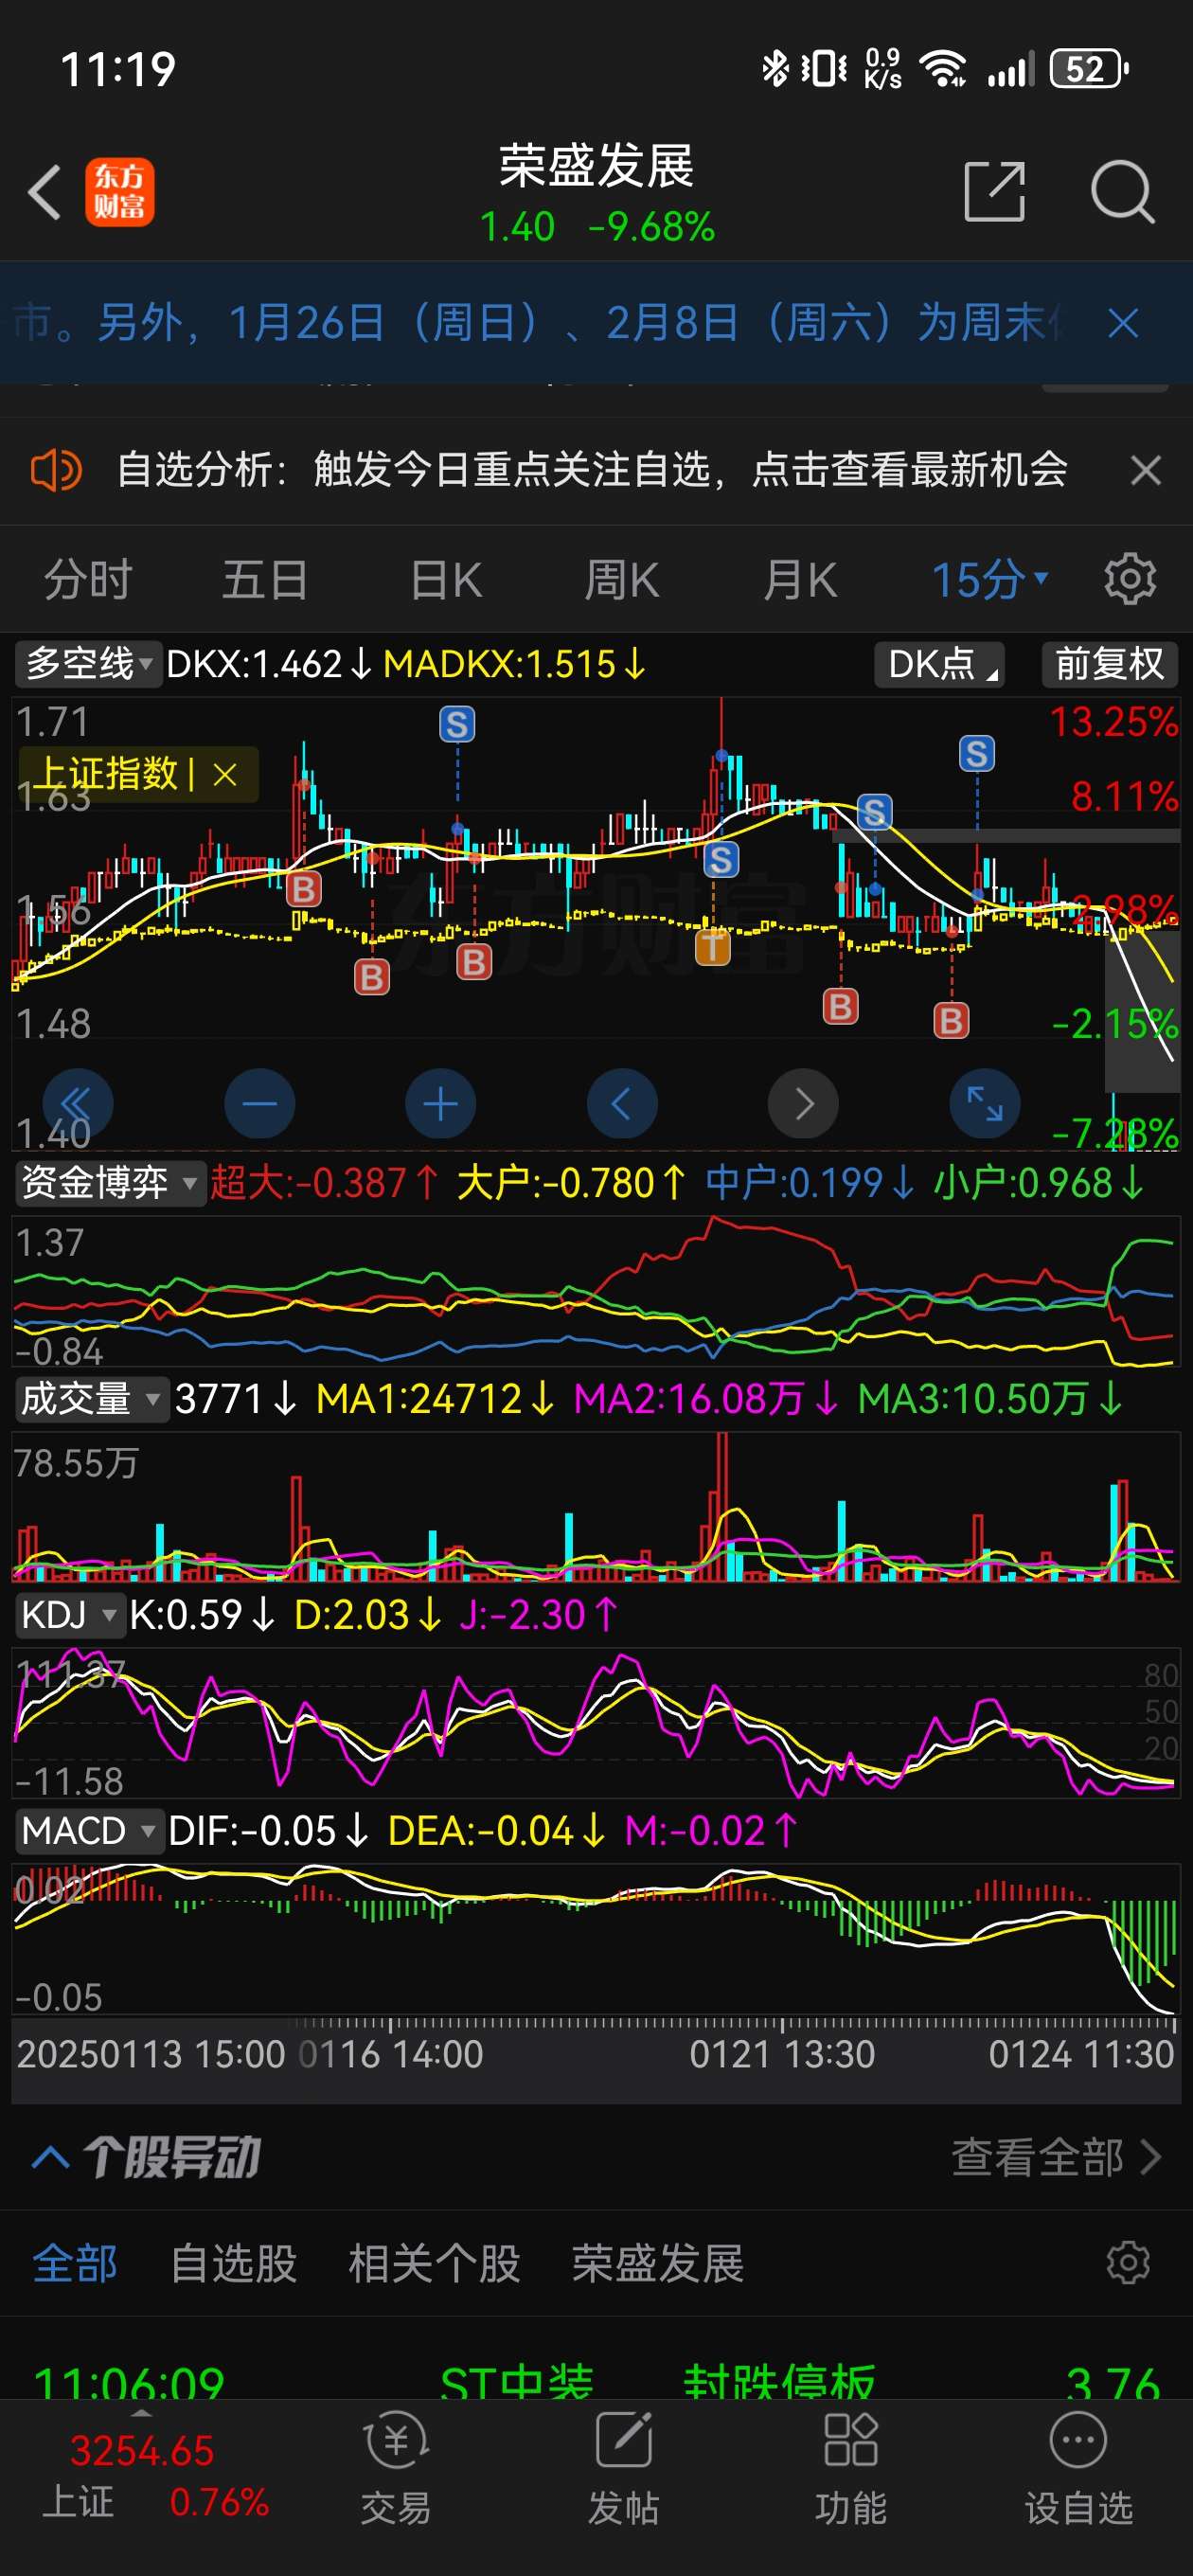The image size is (1193, 2576).
Task: Tap the stock title 荣盛发展
Action: tap(596, 166)
